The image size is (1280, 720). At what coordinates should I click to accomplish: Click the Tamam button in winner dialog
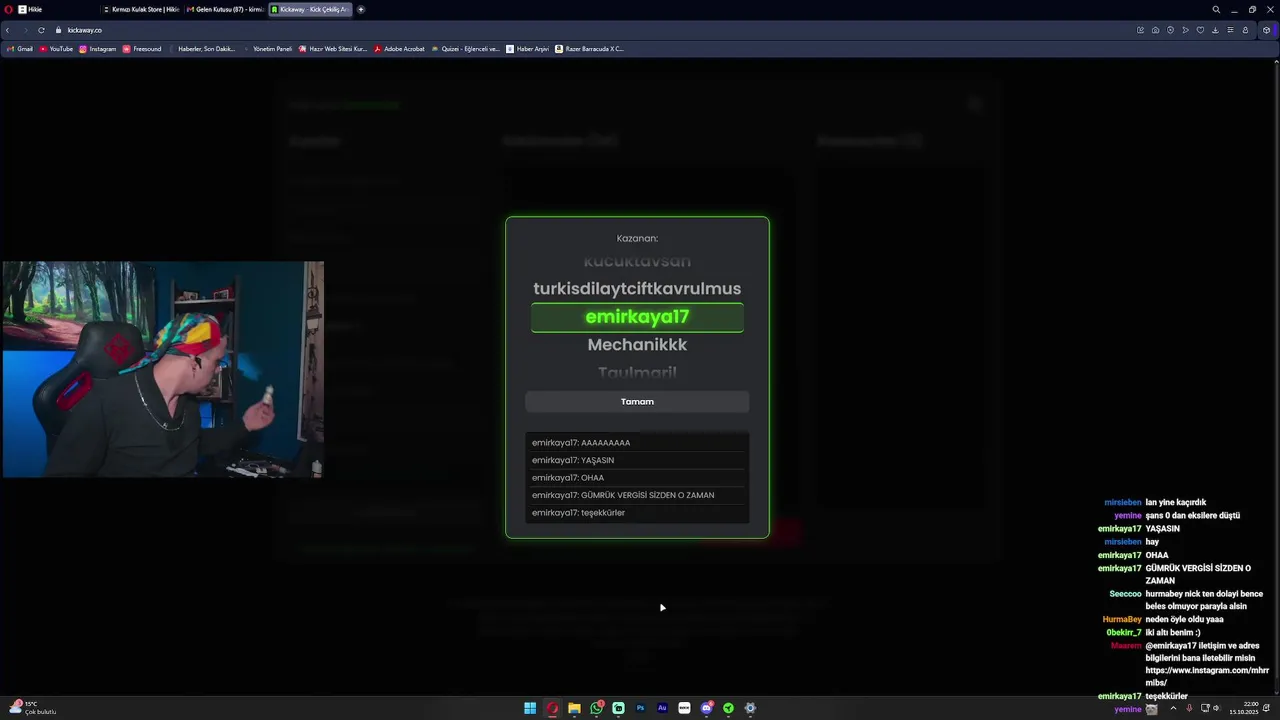pos(637,402)
